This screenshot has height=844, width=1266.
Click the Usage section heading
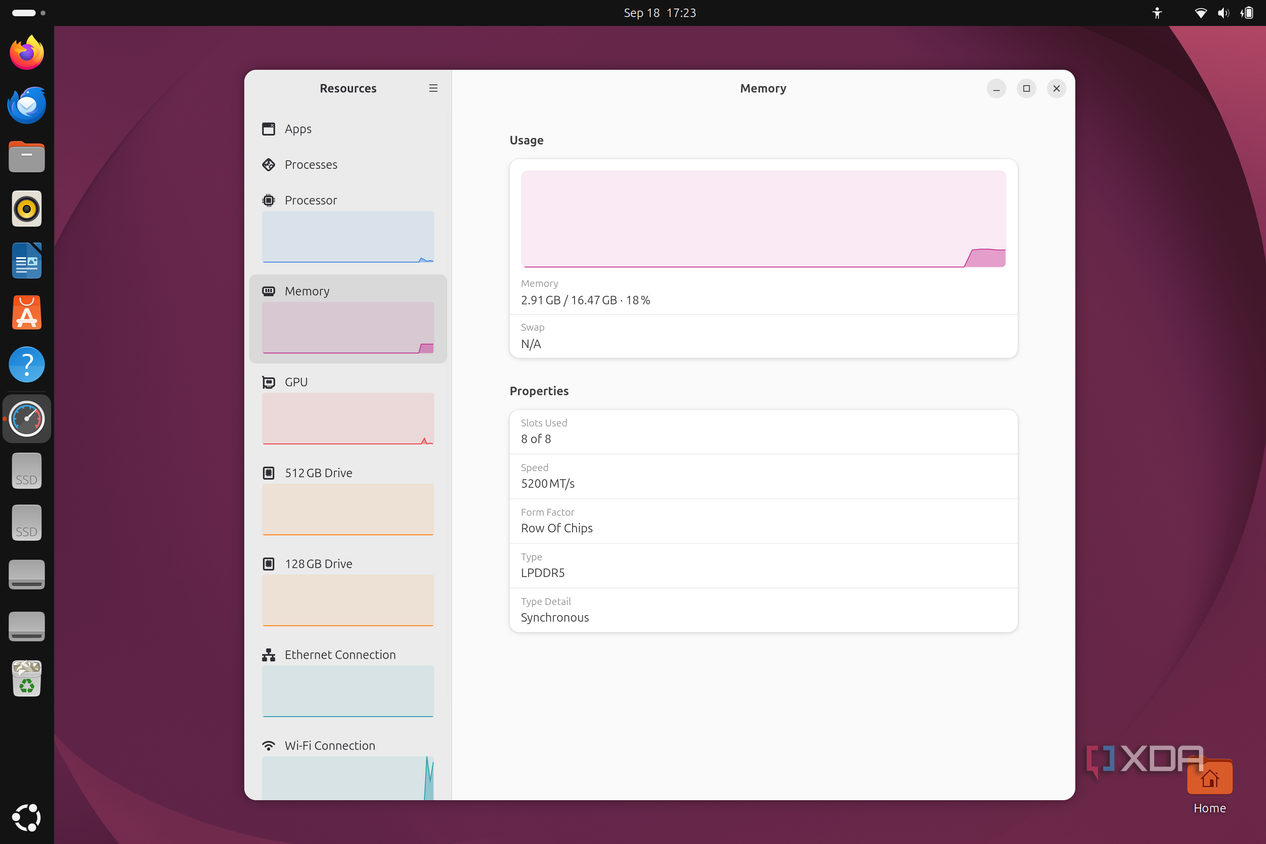(527, 140)
